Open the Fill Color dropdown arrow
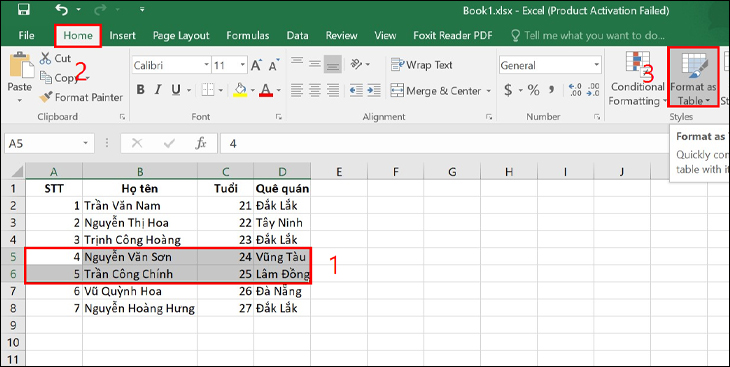The width and height of the screenshot is (730, 367). coord(253,90)
